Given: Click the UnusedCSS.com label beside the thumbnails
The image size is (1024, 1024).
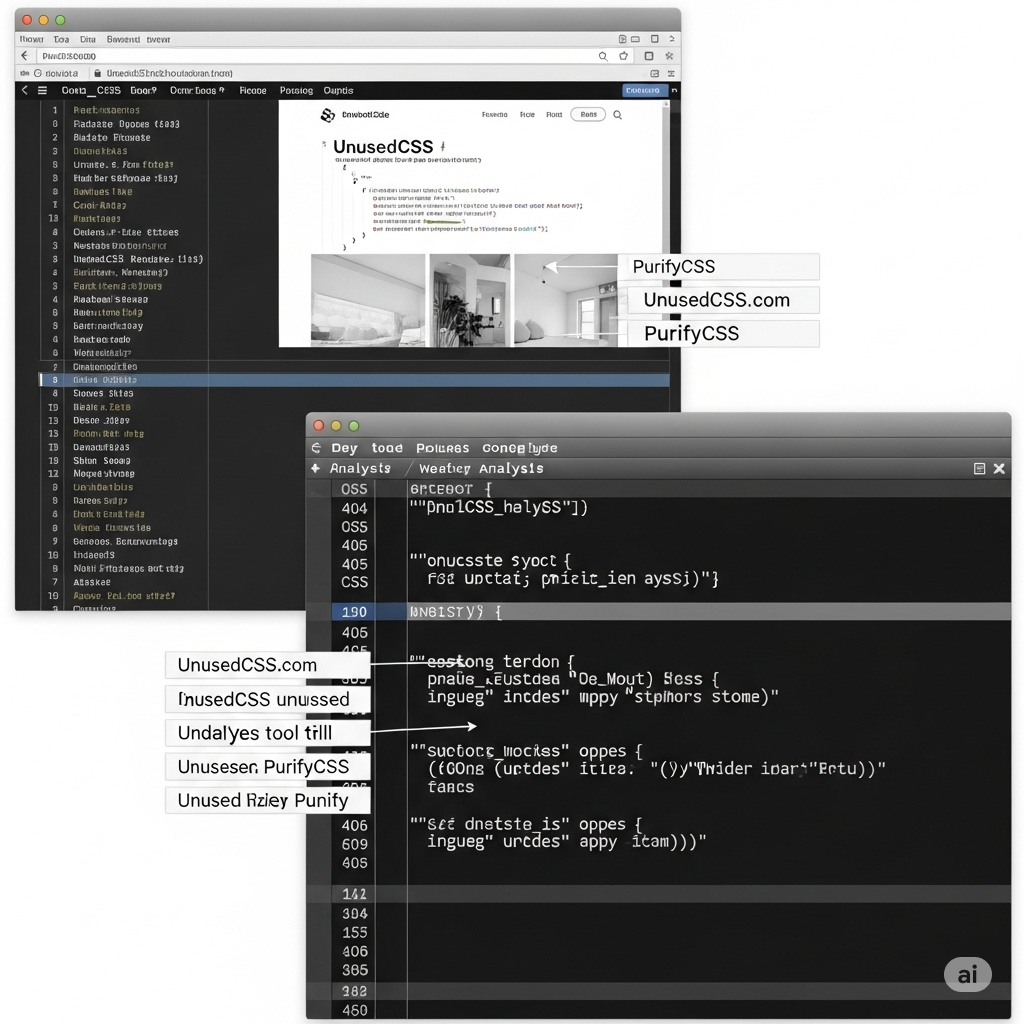Looking at the screenshot, I should click(x=723, y=300).
